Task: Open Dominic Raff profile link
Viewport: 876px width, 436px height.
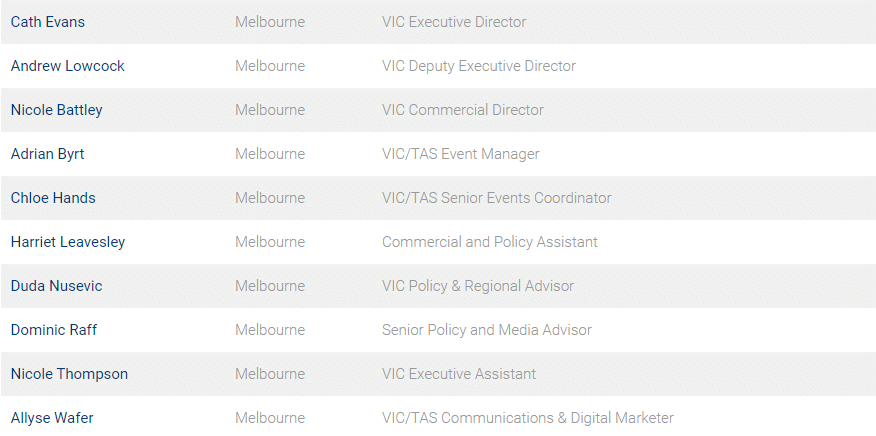Action: click(54, 330)
